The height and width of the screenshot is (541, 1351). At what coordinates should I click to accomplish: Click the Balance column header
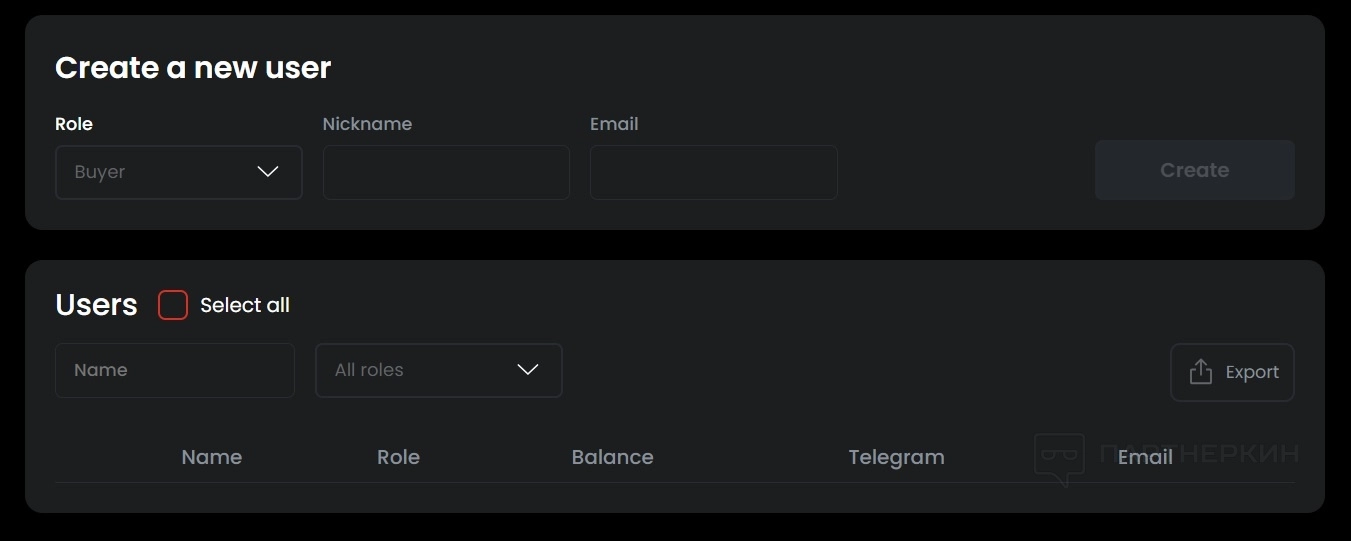tap(612, 457)
